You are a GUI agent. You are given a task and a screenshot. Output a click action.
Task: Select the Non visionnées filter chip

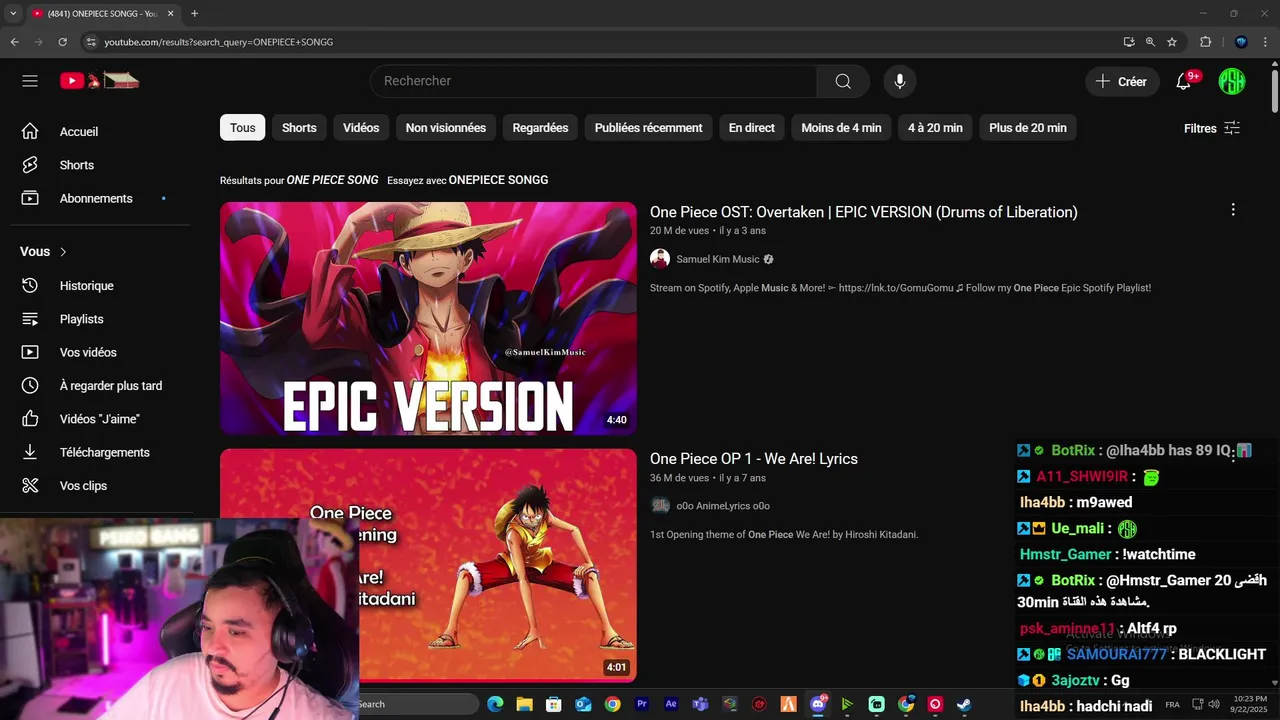(446, 128)
